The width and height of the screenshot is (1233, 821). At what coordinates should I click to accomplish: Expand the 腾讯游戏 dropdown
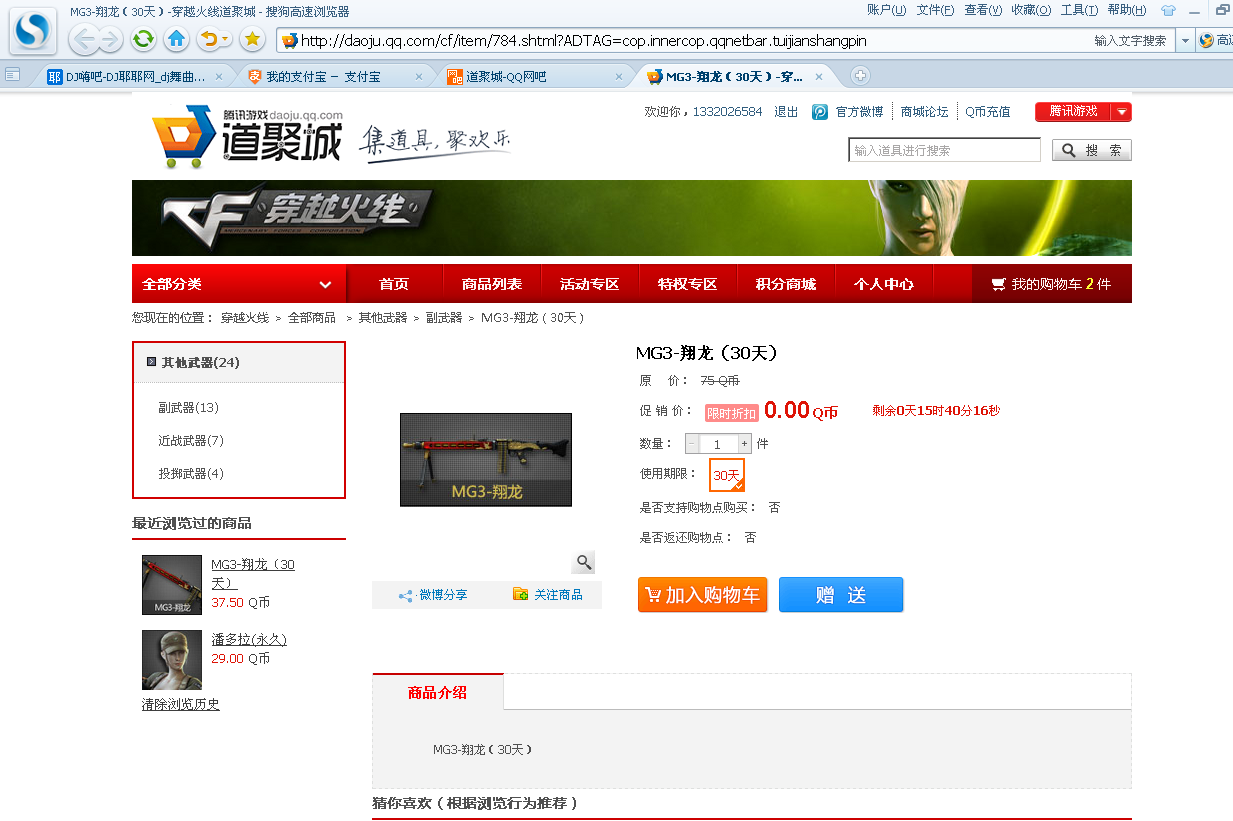1122,112
